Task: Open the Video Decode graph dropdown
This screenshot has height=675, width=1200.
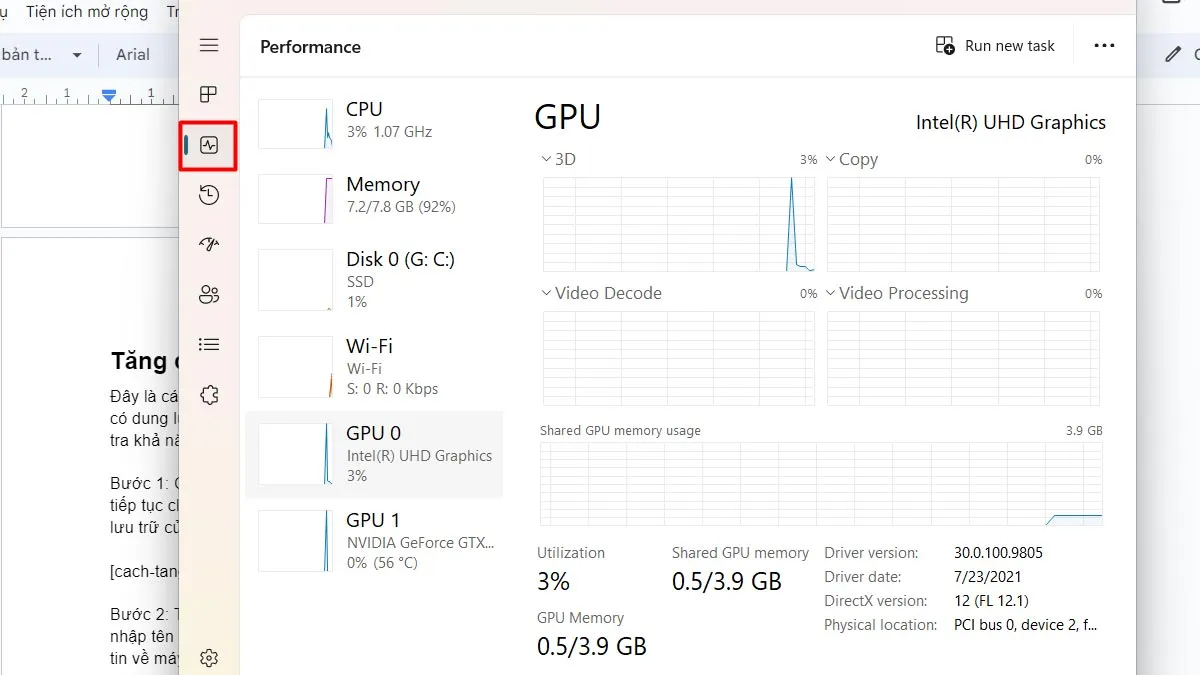Action: coord(546,293)
